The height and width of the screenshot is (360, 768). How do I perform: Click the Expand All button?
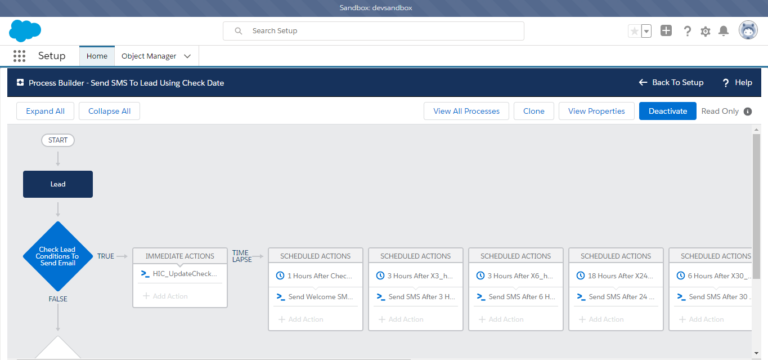(45, 111)
